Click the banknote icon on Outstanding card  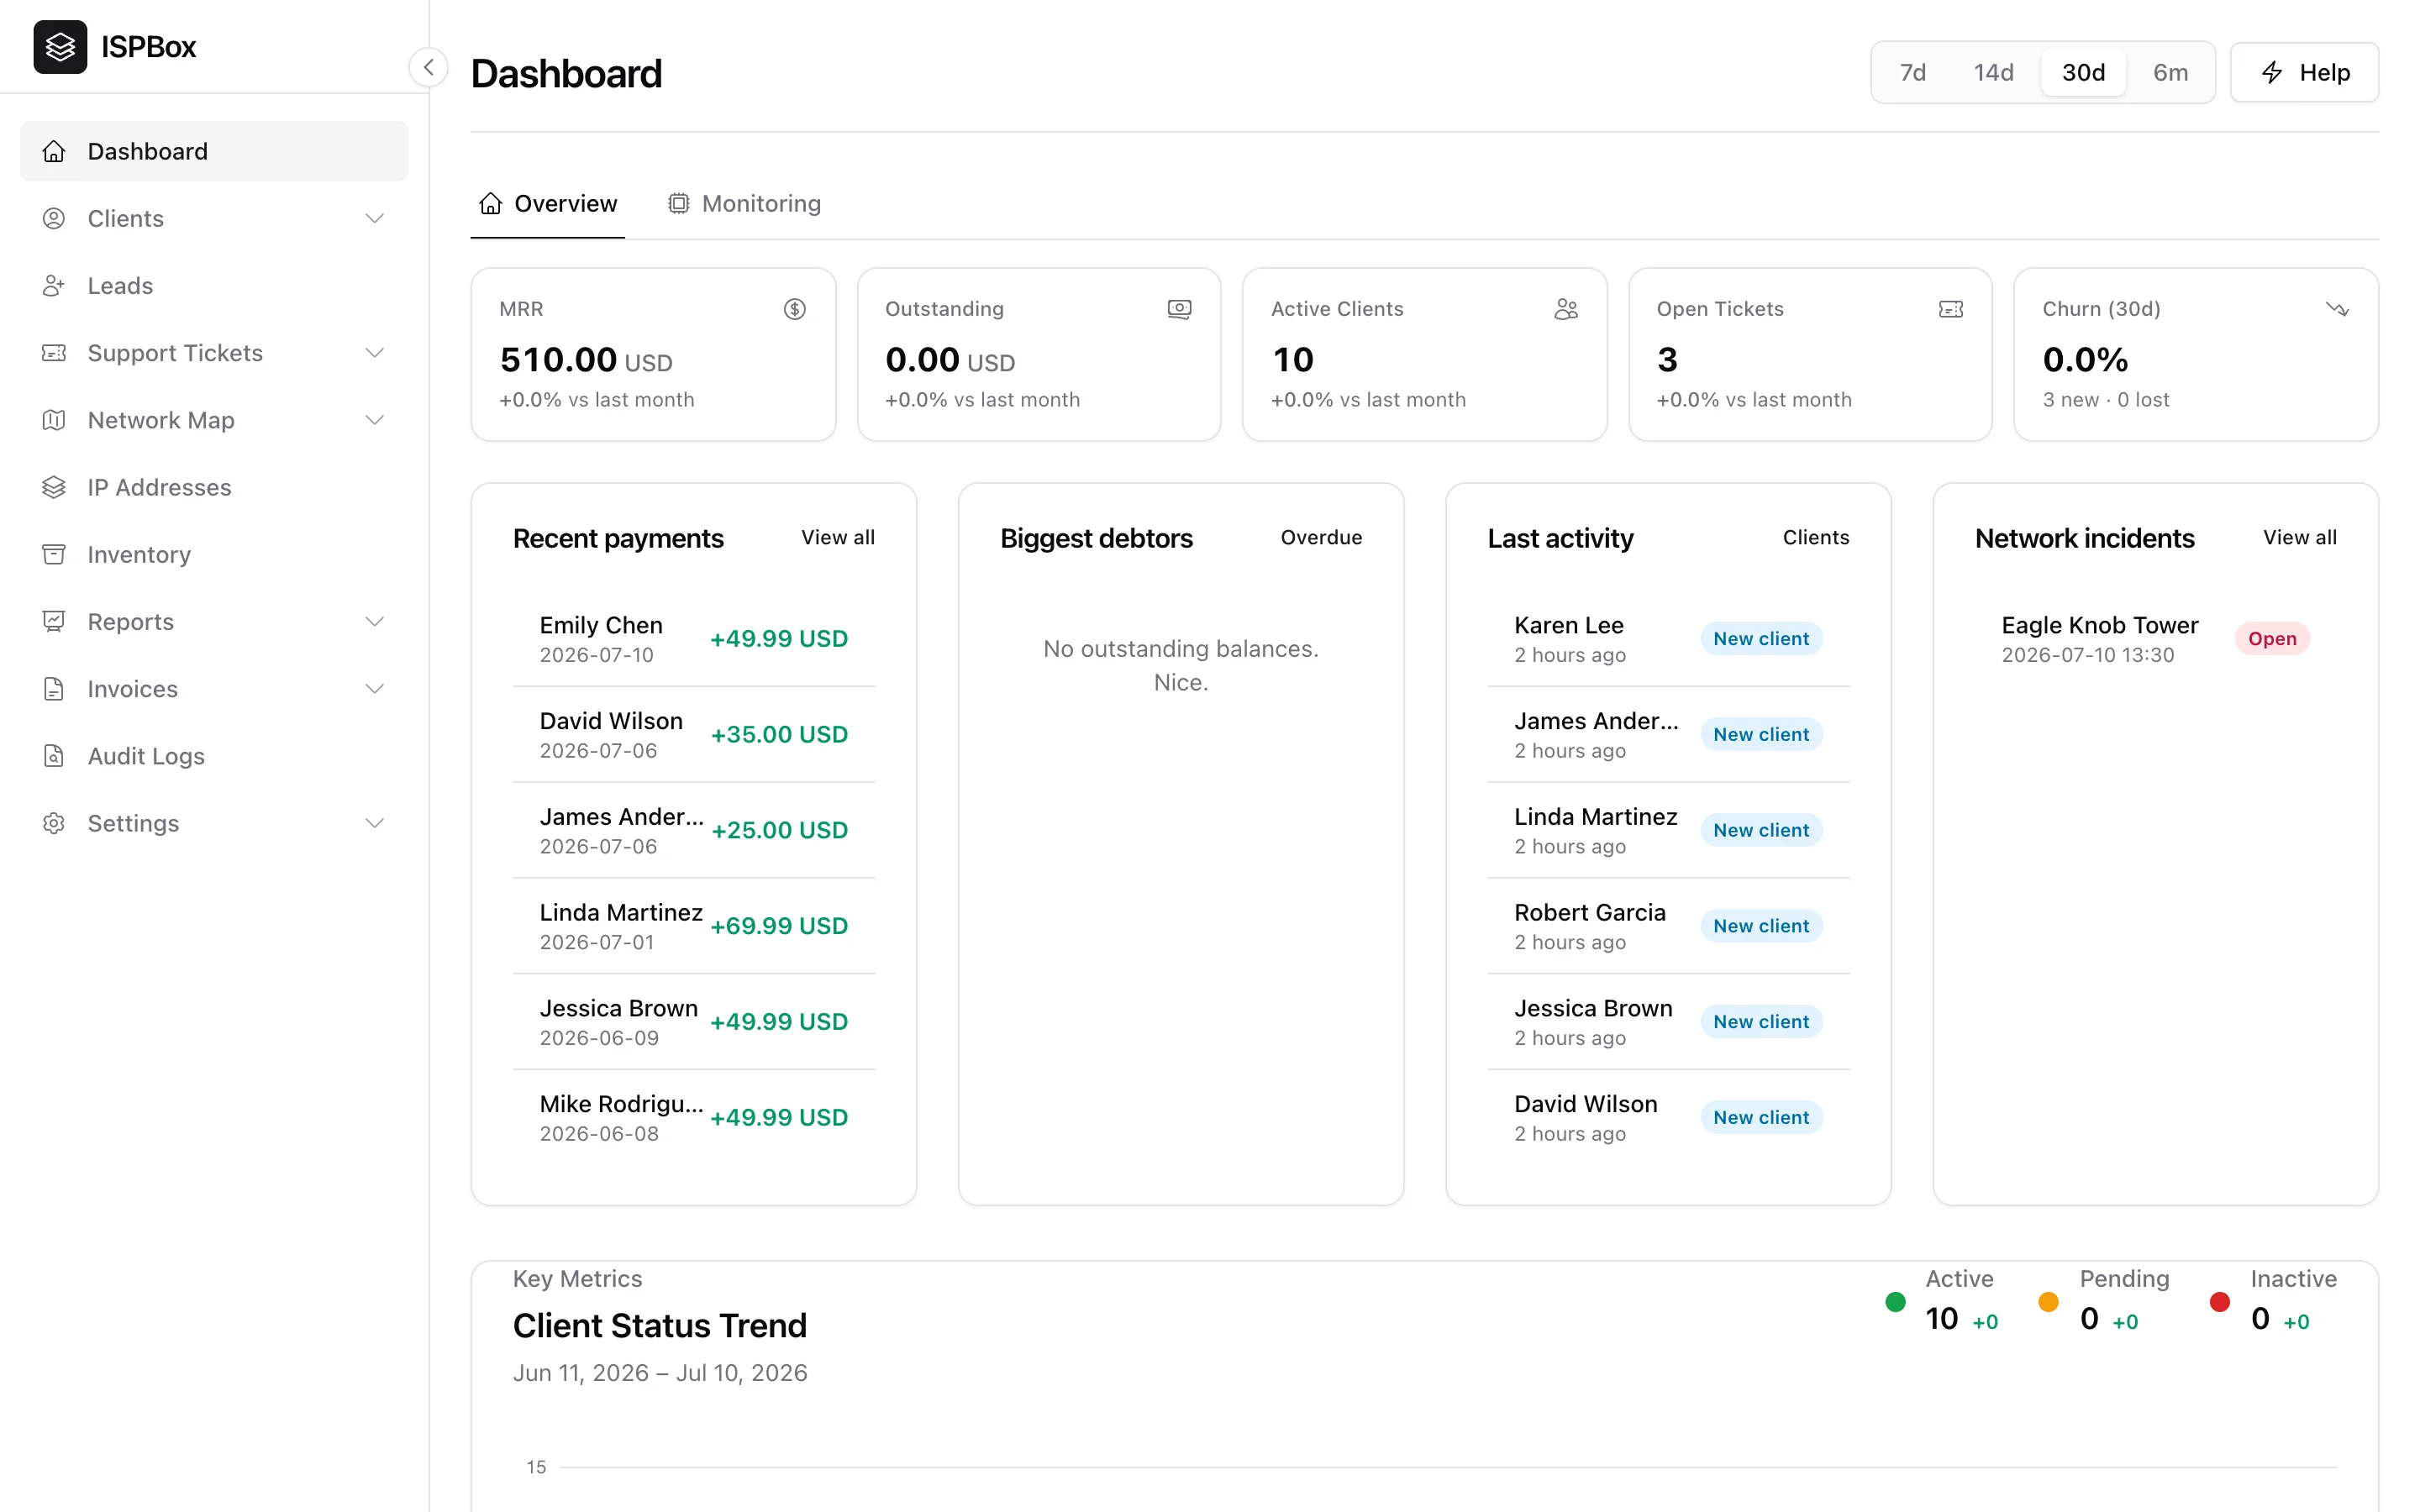pyautogui.click(x=1179, y=309)
